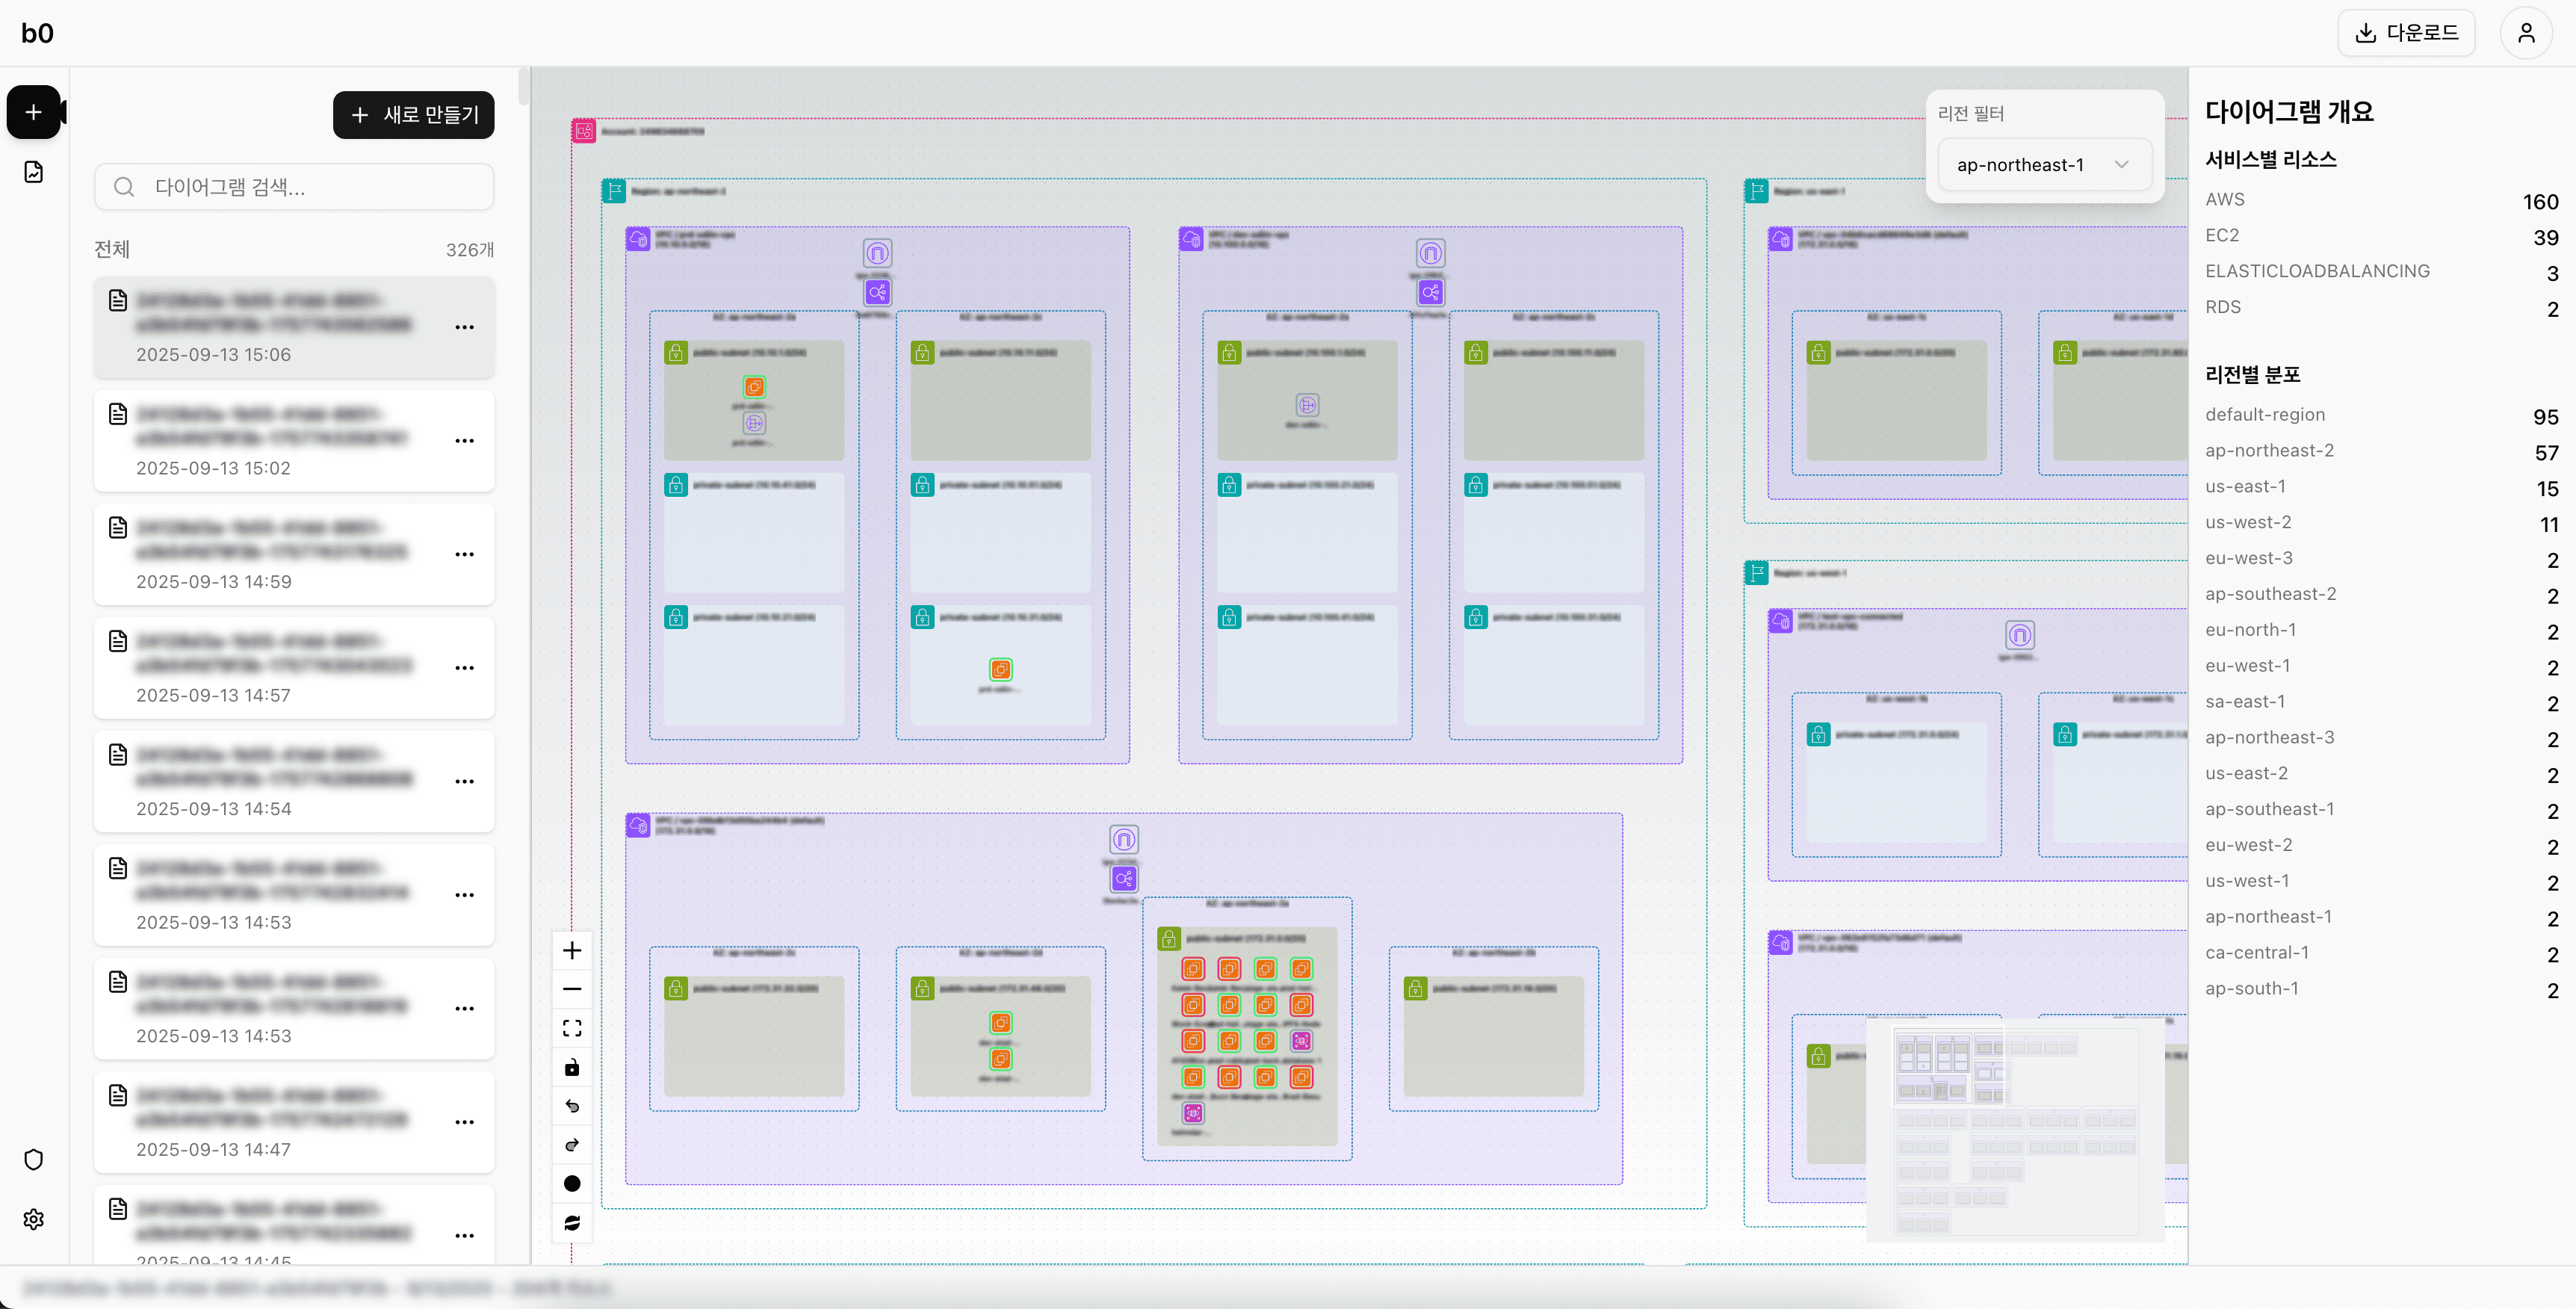
Task: Open settings gear in left sidebar
Action: coord(34,1219)
